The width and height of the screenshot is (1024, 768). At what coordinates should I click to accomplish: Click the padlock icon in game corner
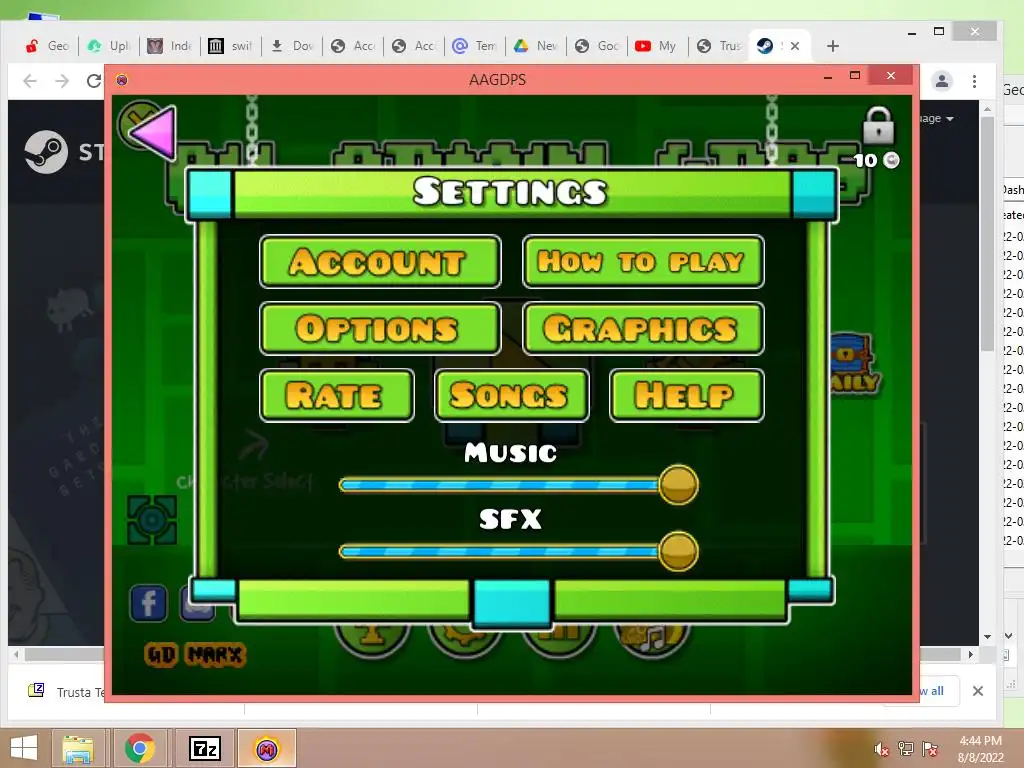(878, 125)
